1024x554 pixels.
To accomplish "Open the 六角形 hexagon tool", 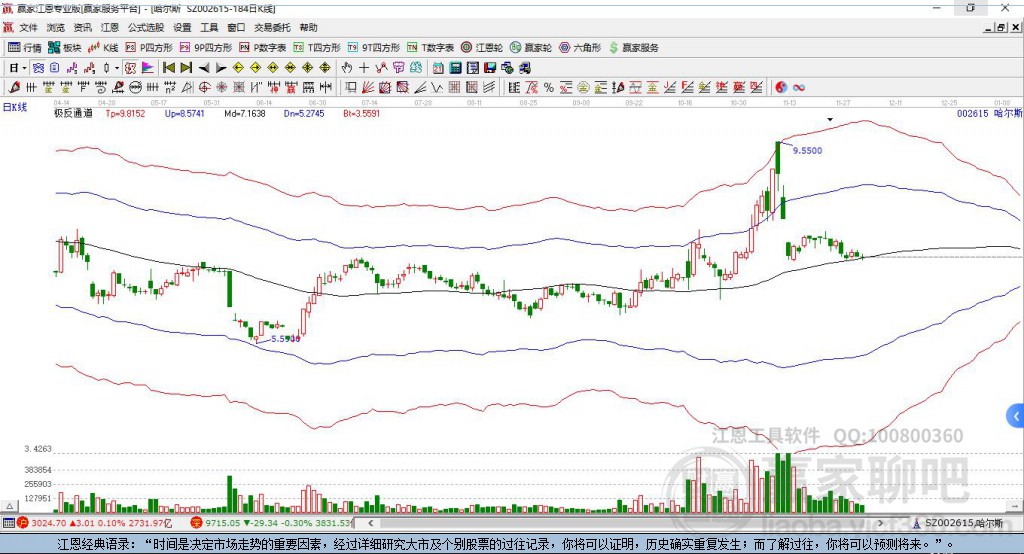I will coord(580,48).
